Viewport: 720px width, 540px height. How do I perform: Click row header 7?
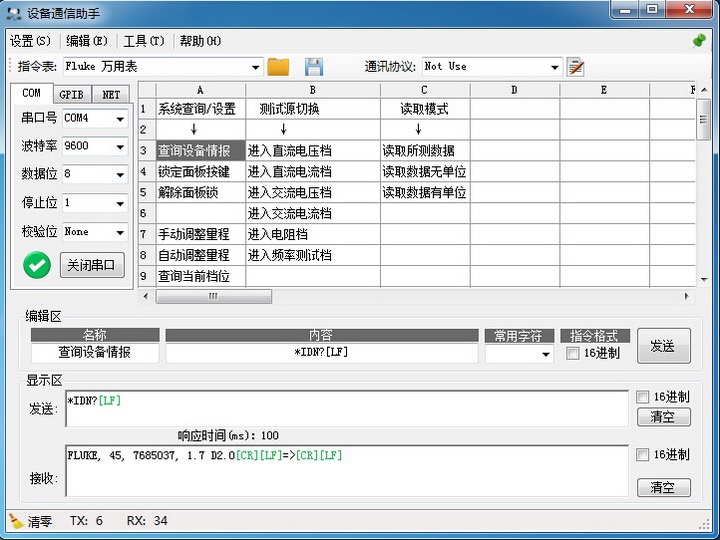coord(147,234)
